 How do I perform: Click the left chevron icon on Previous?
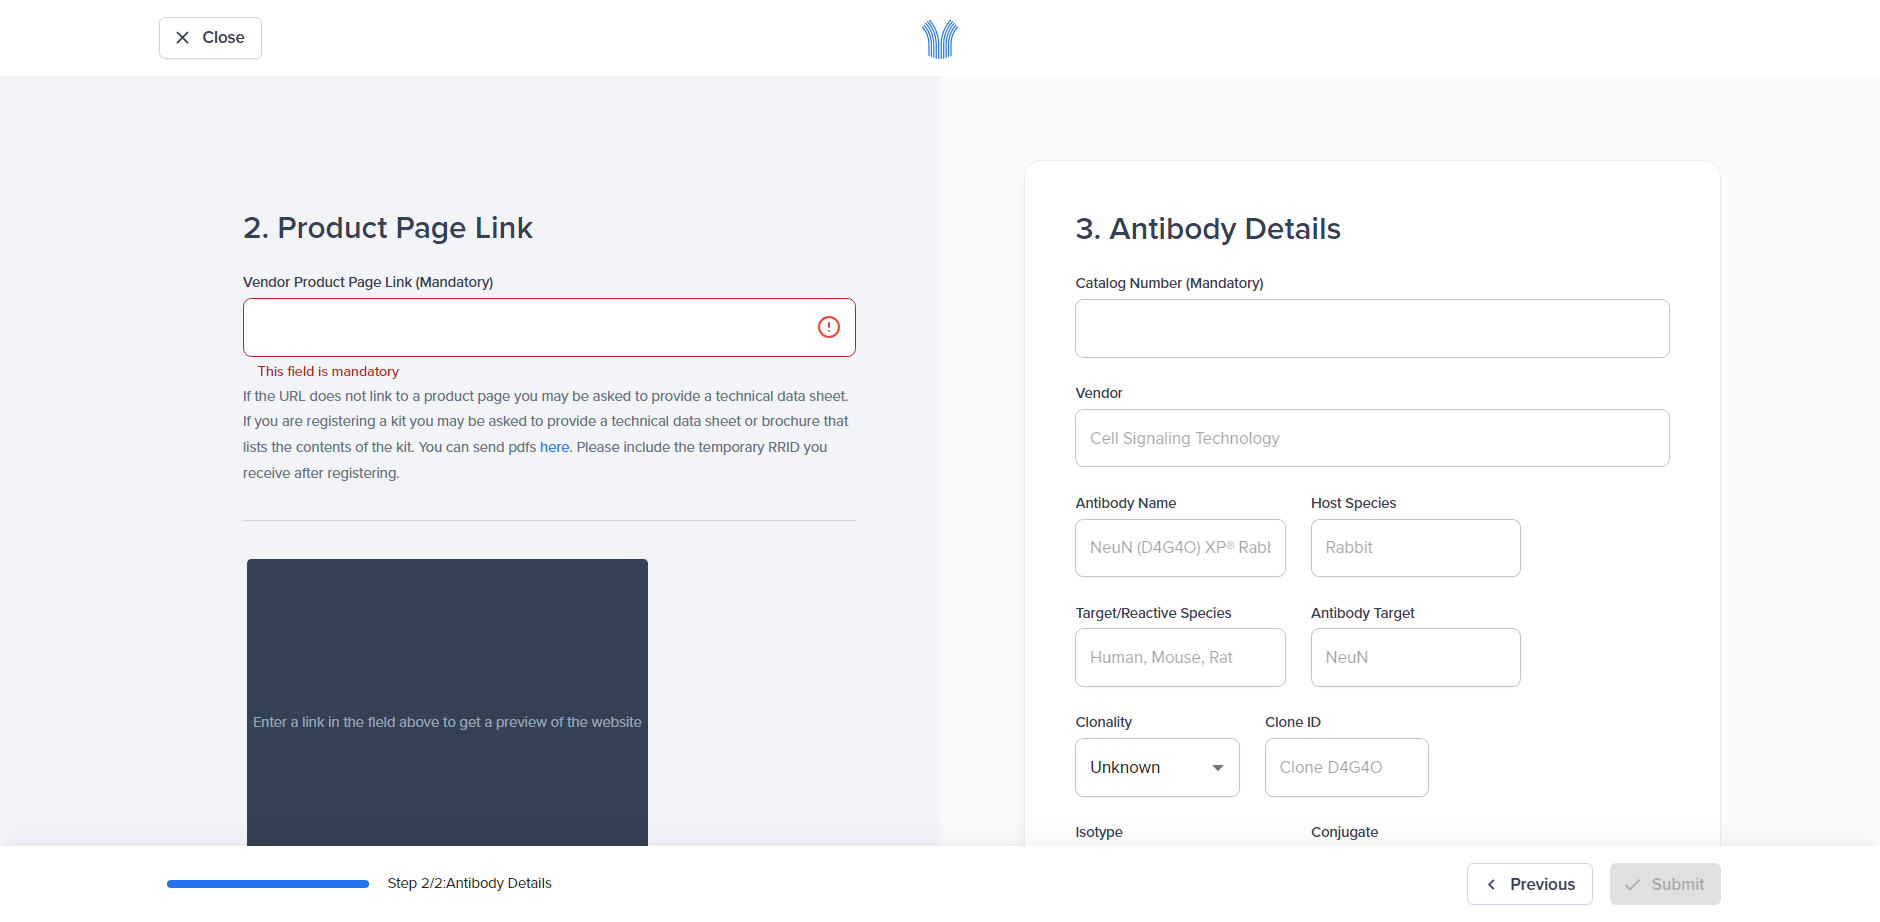[x=1491, y=884]
